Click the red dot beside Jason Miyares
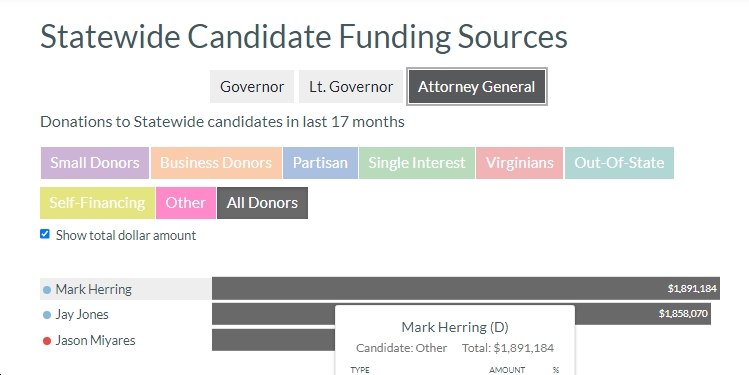The image size is (749, 375). pos(47,341)
